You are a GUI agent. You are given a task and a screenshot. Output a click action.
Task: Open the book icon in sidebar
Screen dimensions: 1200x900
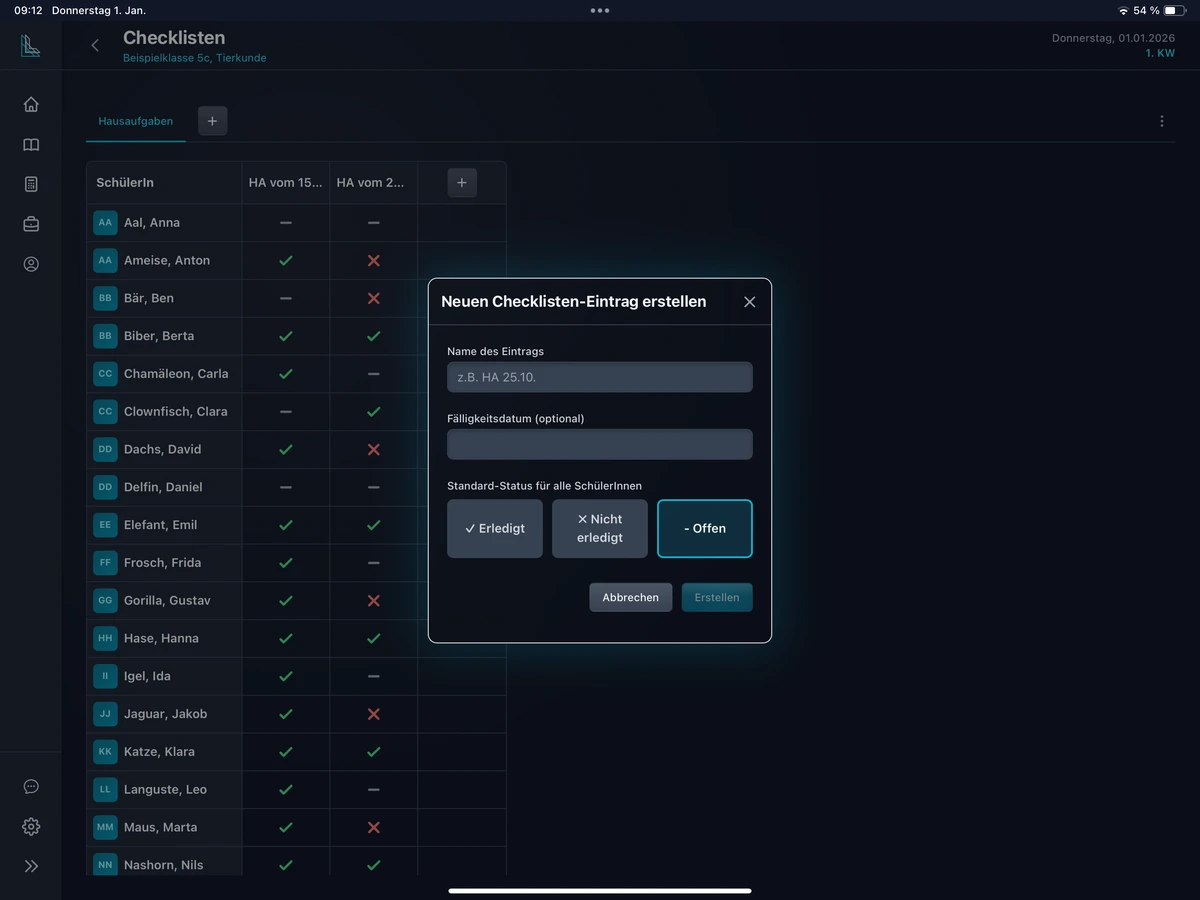click(31, 145)
